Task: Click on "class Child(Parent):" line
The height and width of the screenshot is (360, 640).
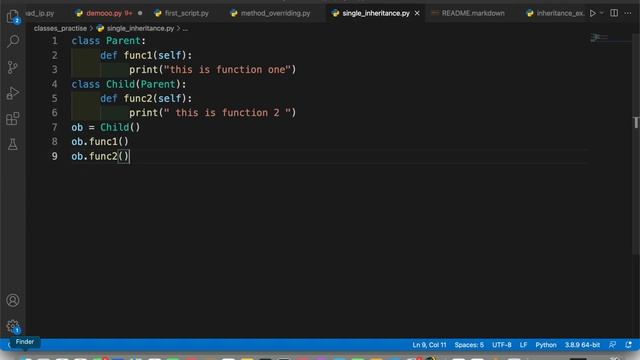Action: click(x=129, y=84)
